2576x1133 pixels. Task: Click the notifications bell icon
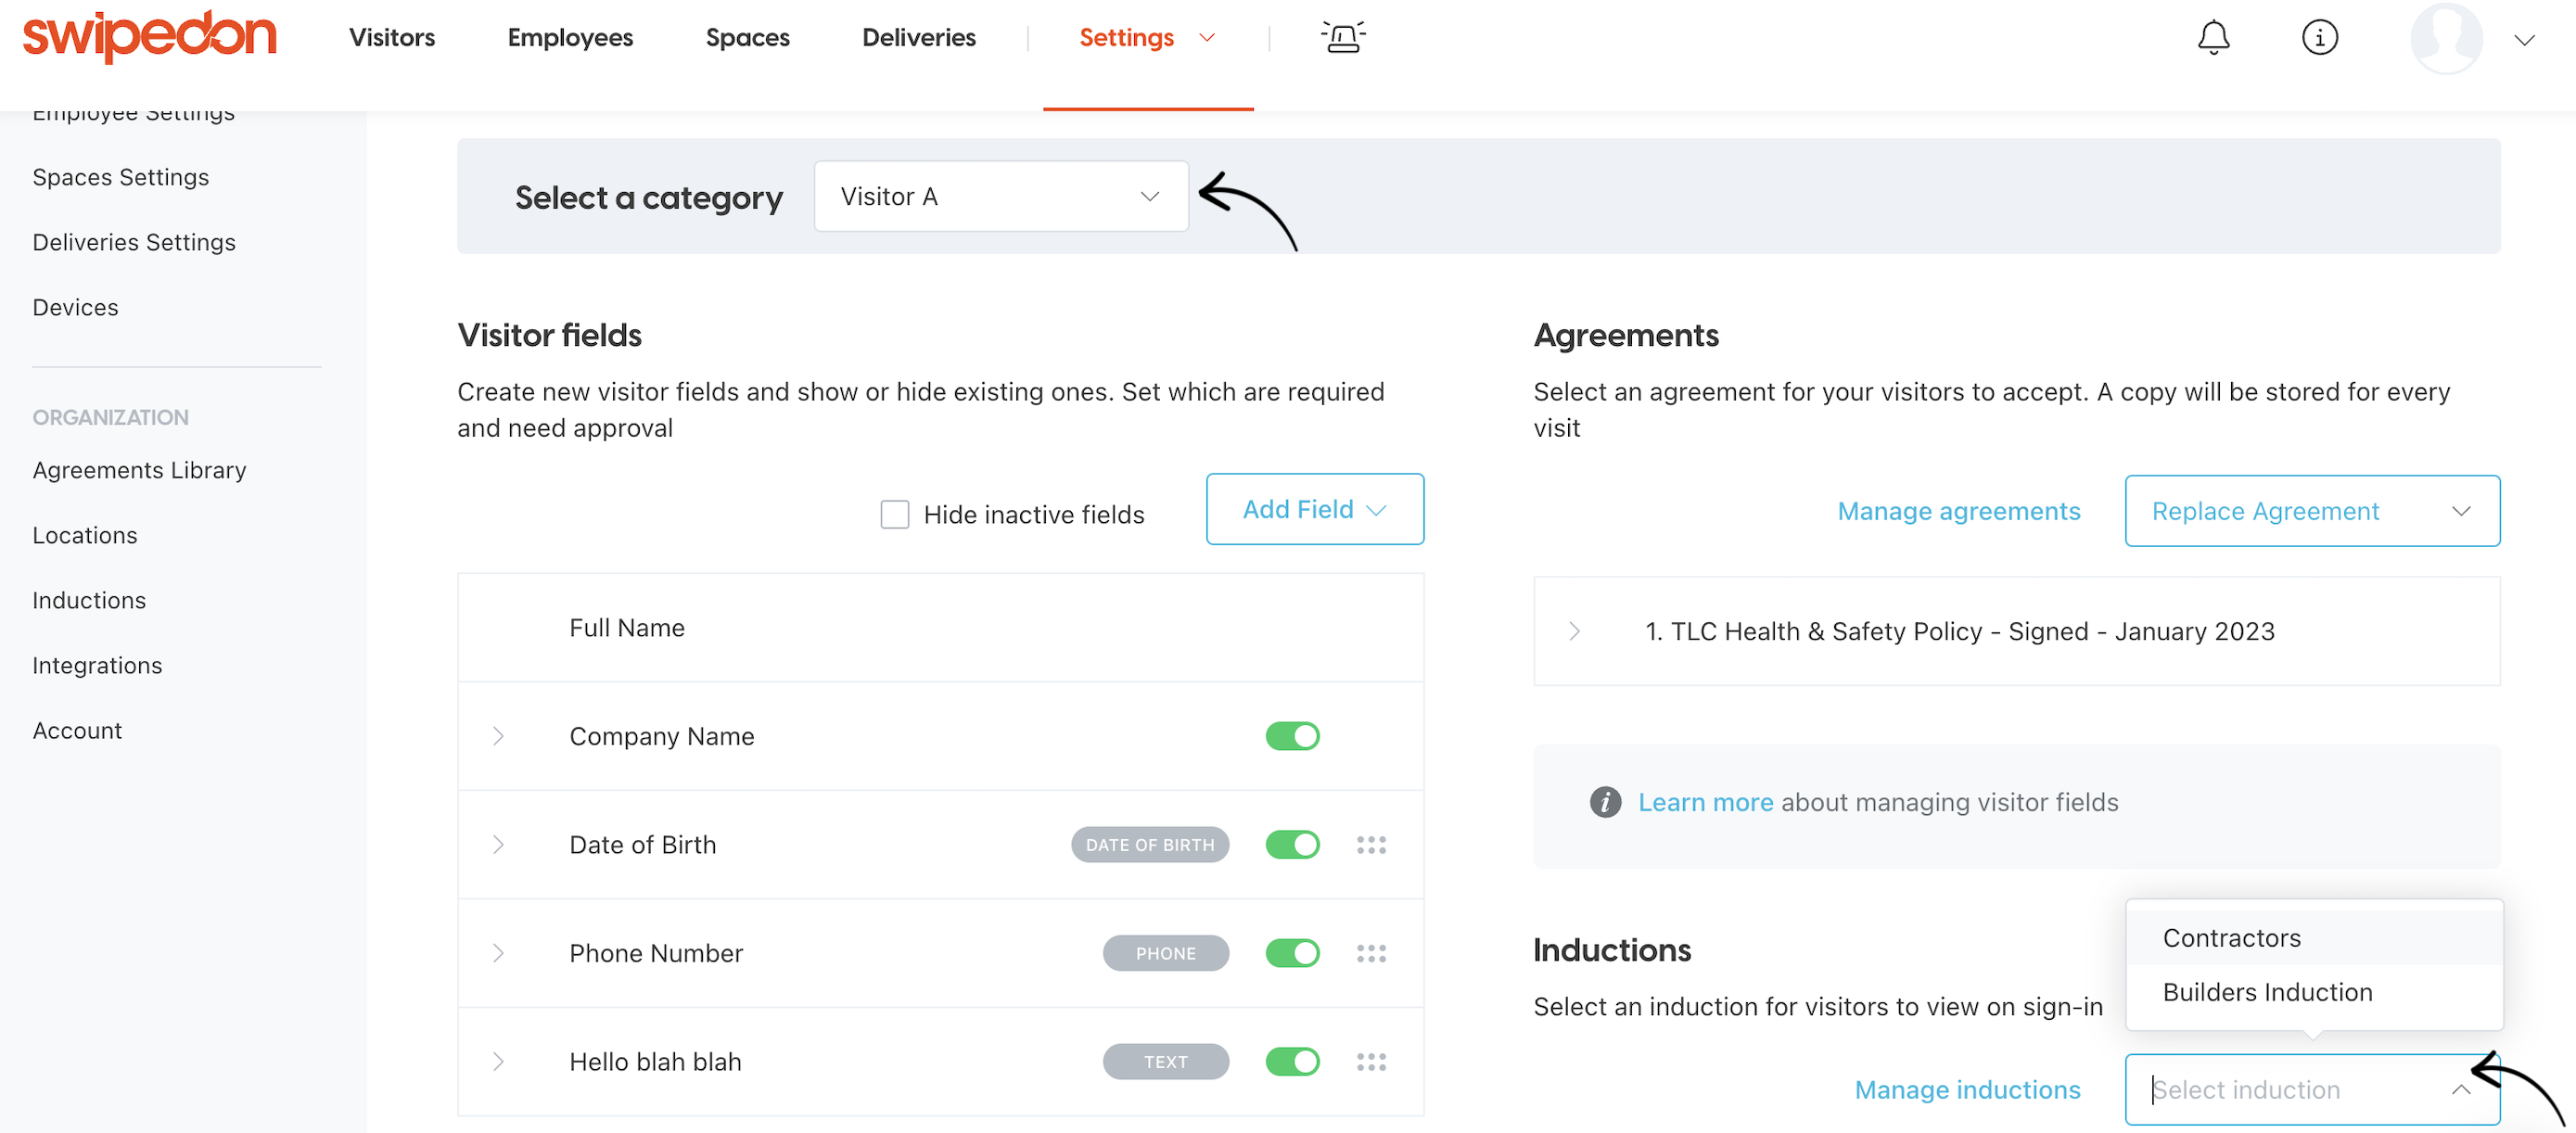(x=2213, y=38)
